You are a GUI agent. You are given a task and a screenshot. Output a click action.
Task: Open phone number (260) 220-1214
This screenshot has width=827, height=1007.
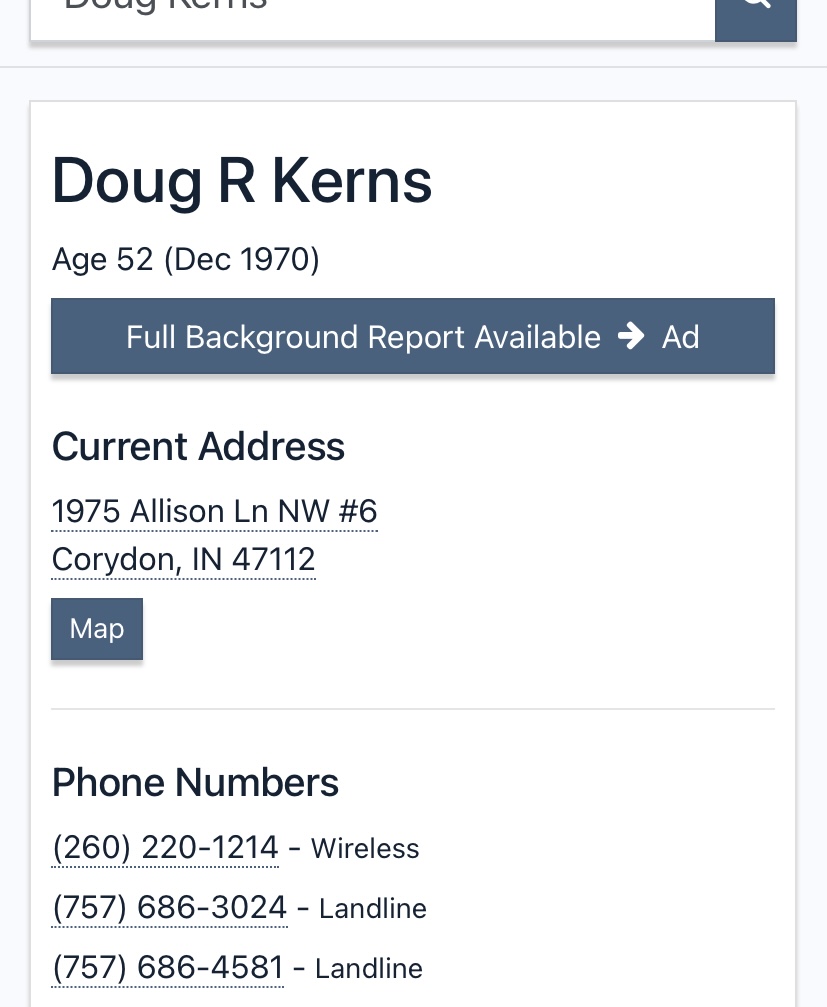(165, 848)
